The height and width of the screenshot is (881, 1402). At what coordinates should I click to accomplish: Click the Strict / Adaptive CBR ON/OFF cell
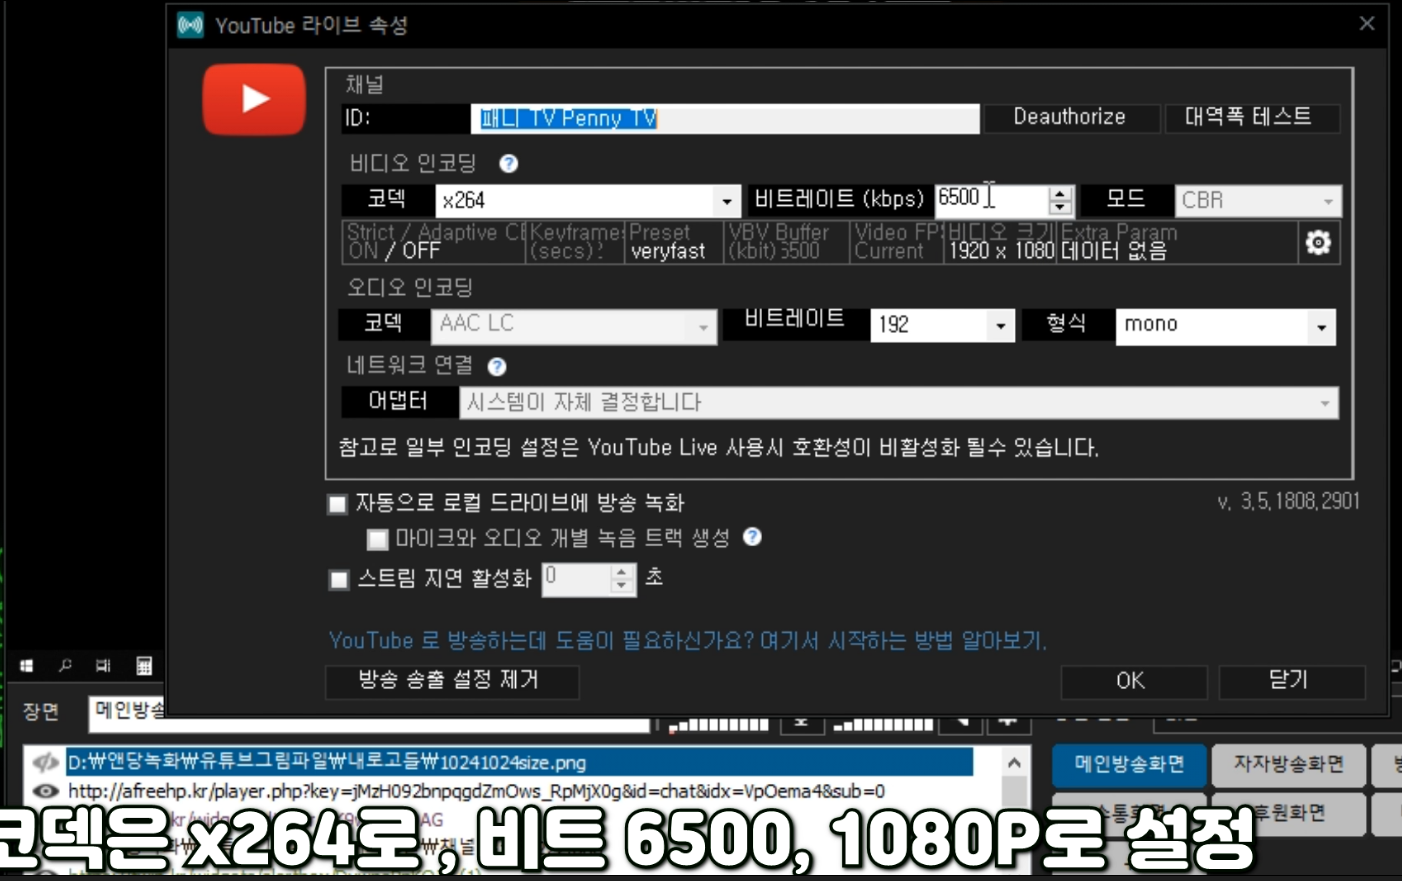435,242
